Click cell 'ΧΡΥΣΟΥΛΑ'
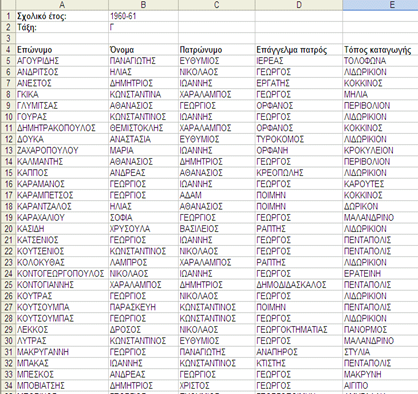 click(x=143, y=229)
